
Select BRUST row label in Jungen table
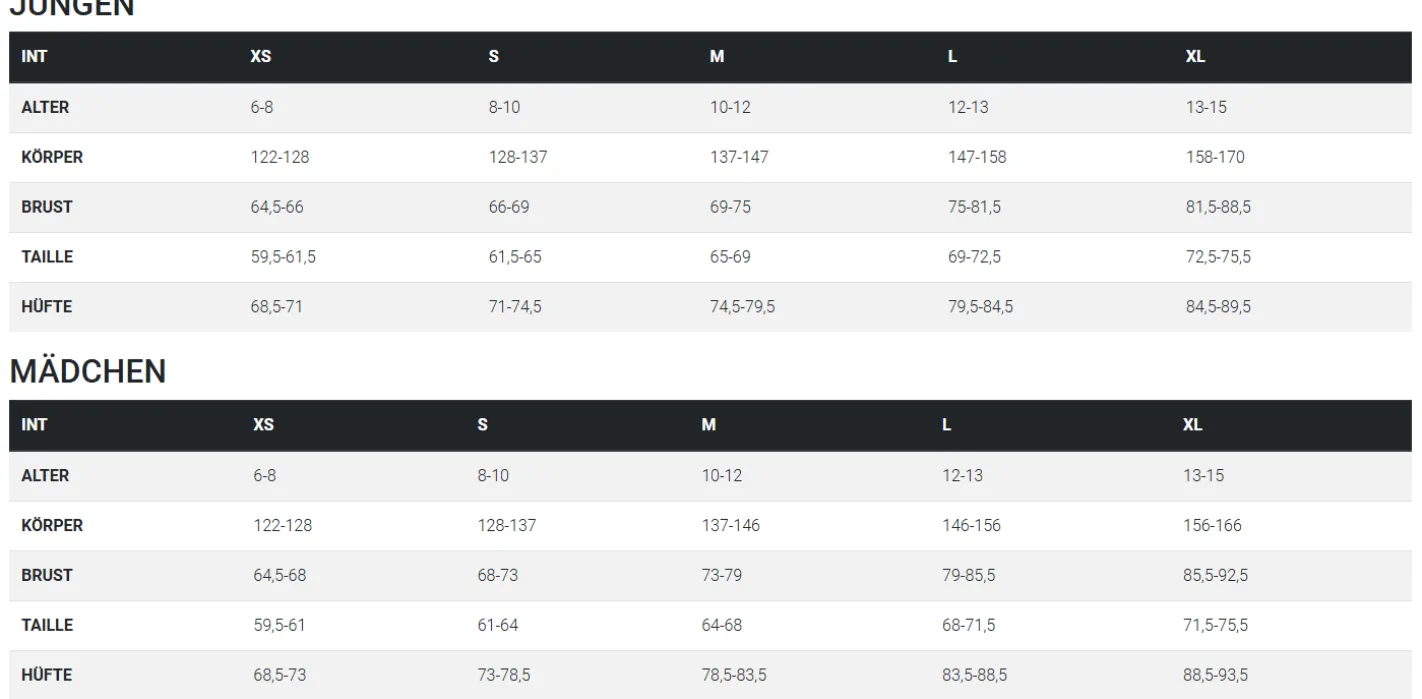click(x=47, y=207)
